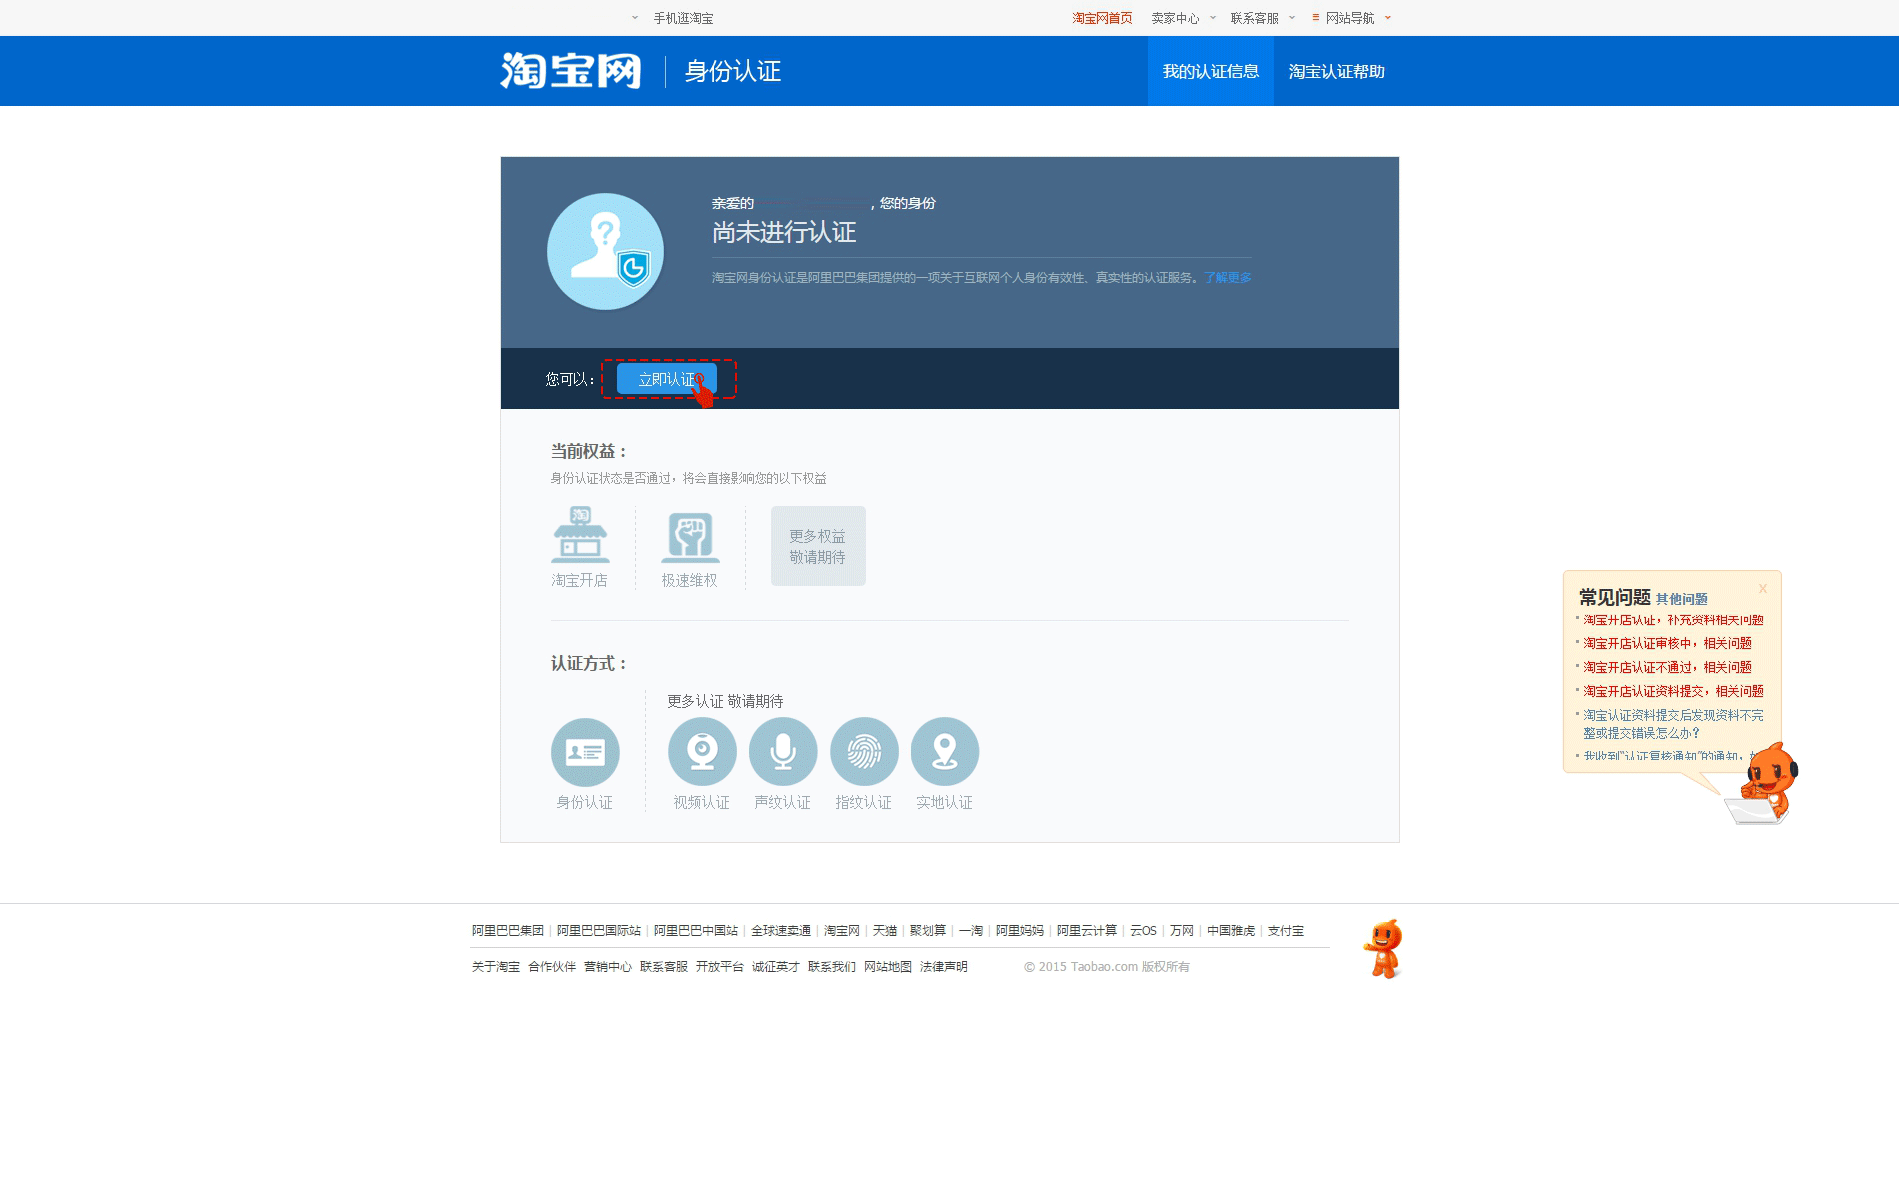Click the 身份认证 header title
The image size is (1899, 1182).
point(733,71)
